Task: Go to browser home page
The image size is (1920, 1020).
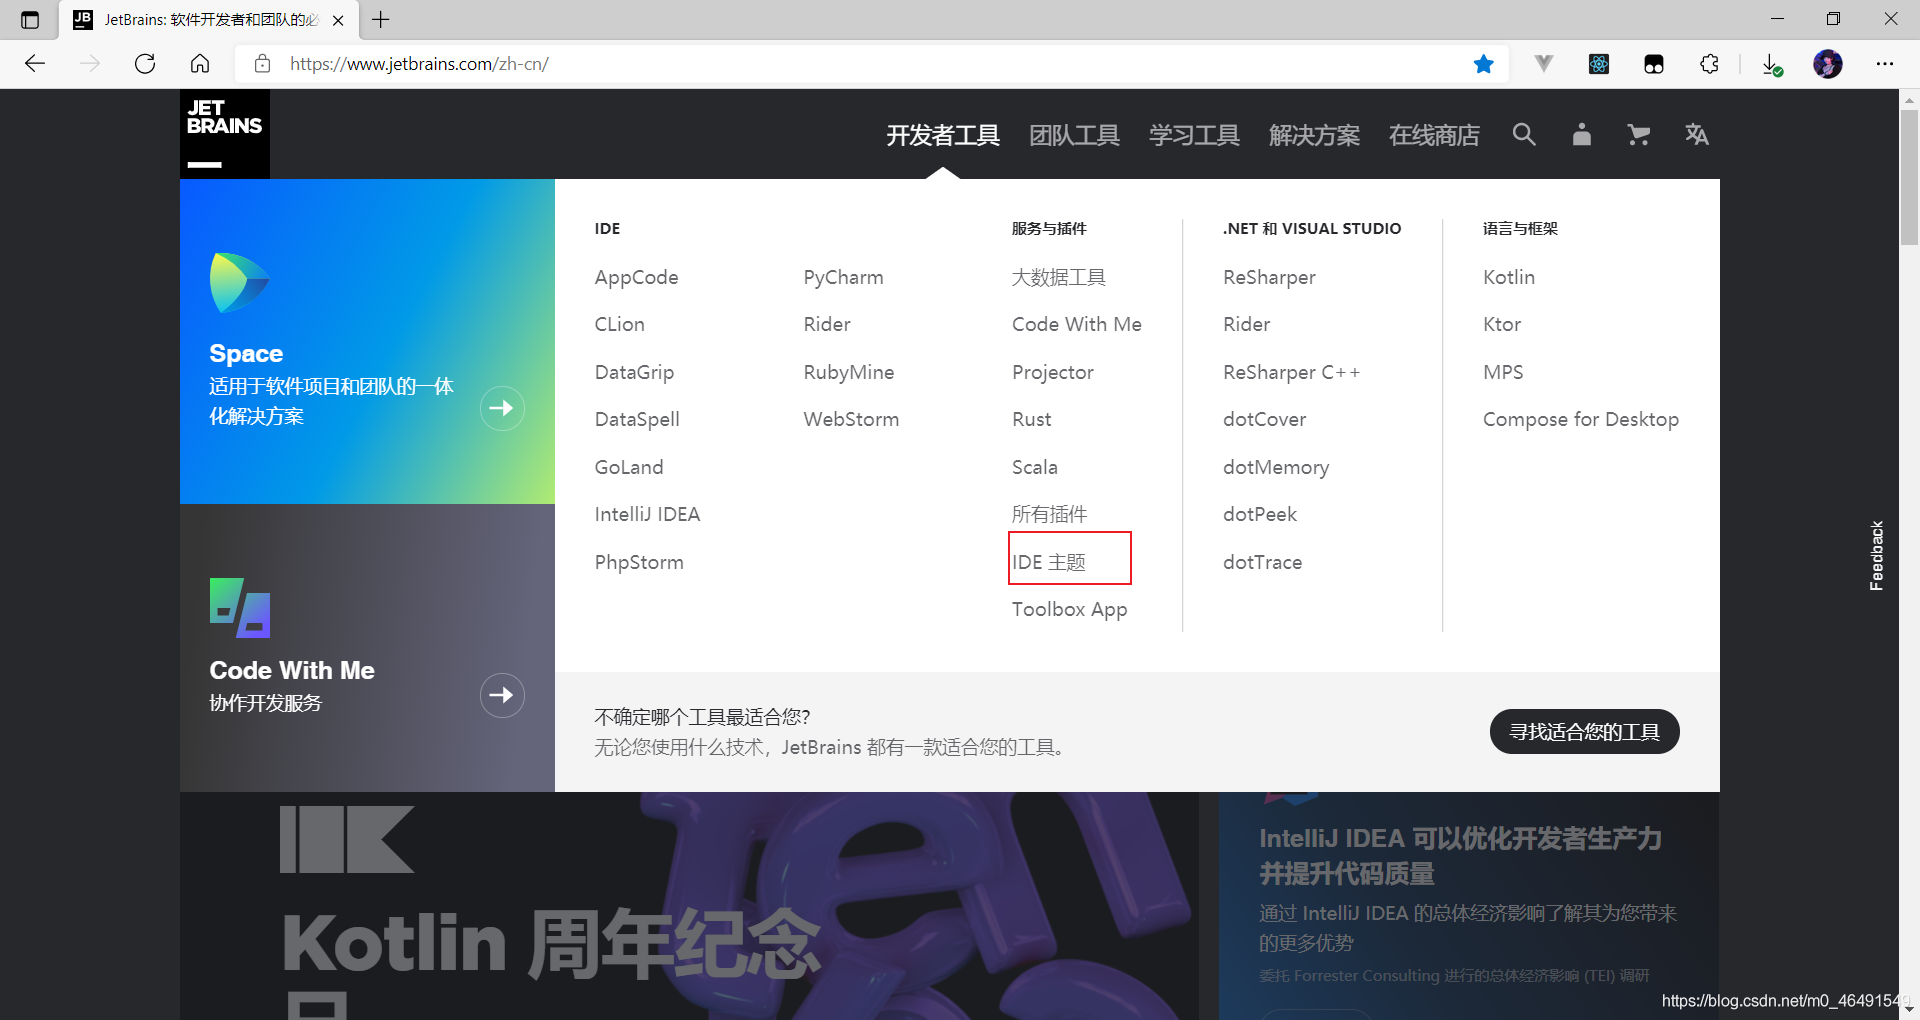Action: click(200, 64)
